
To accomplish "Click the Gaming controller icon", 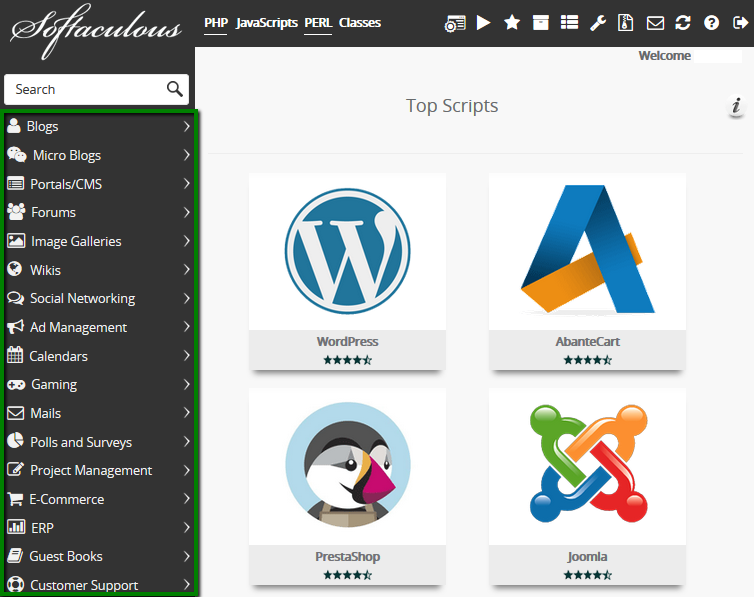I will point(16,385).
